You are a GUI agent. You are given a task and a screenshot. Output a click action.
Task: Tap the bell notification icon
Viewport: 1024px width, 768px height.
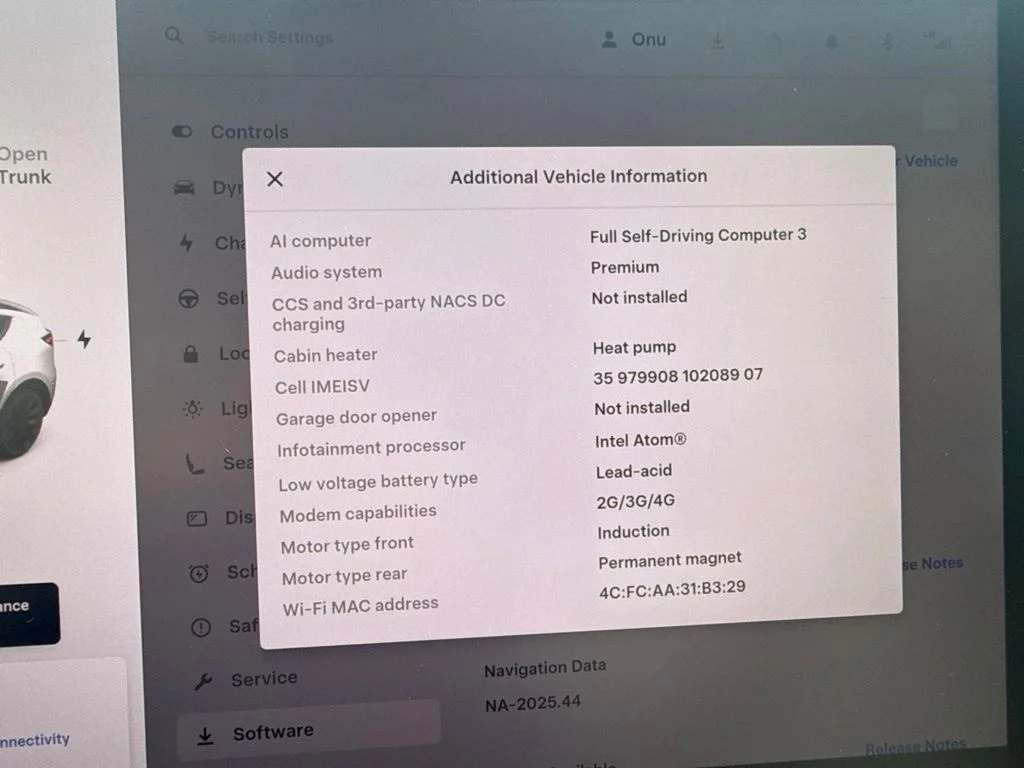click(x=831, y=42)
